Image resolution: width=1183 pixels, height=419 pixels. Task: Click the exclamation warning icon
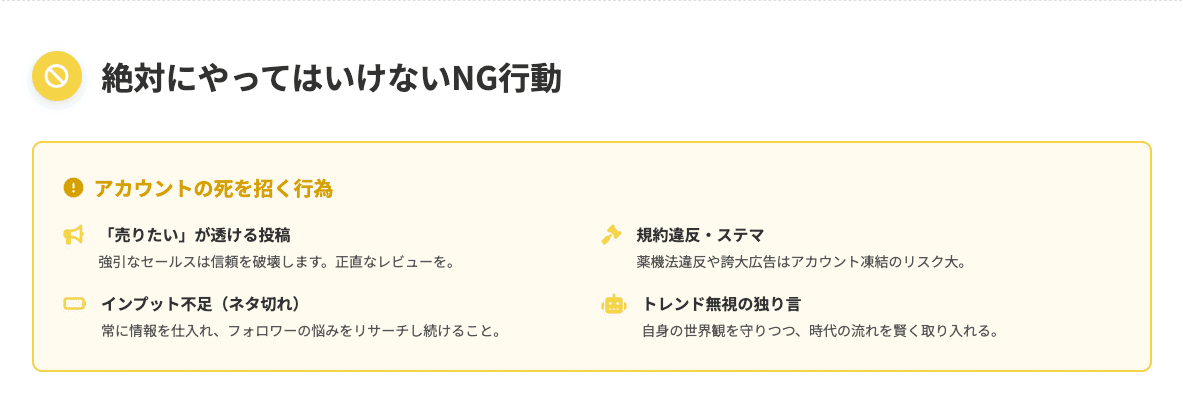pos(73,187)
